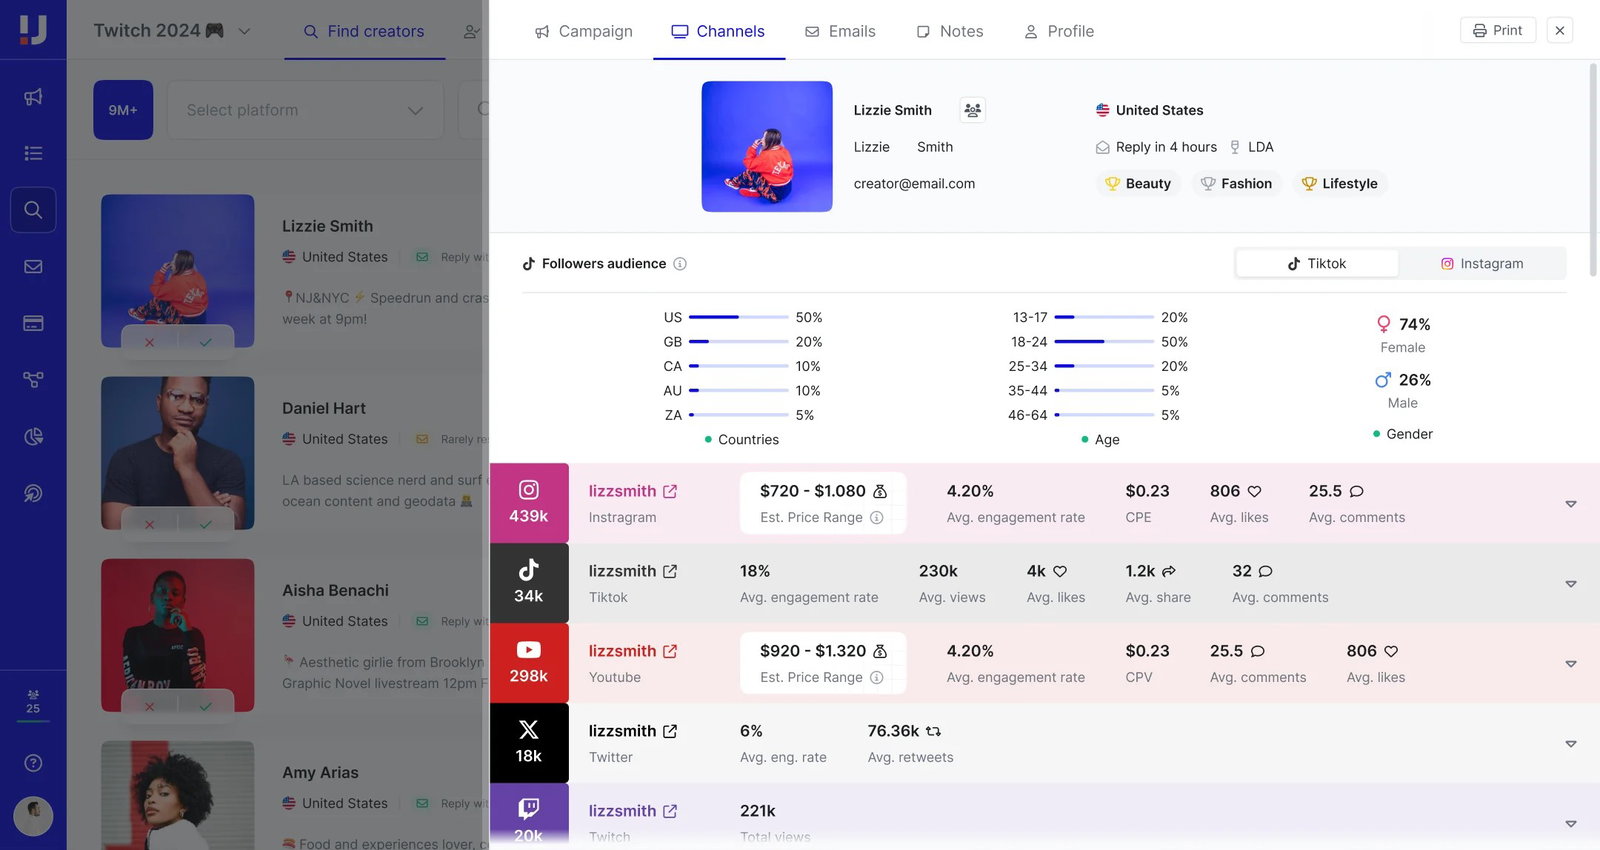The height and width of the screenshot is (850, 1600).
Task: Open lizzsmith Instagram external link icon
Action: click(670, 491)
